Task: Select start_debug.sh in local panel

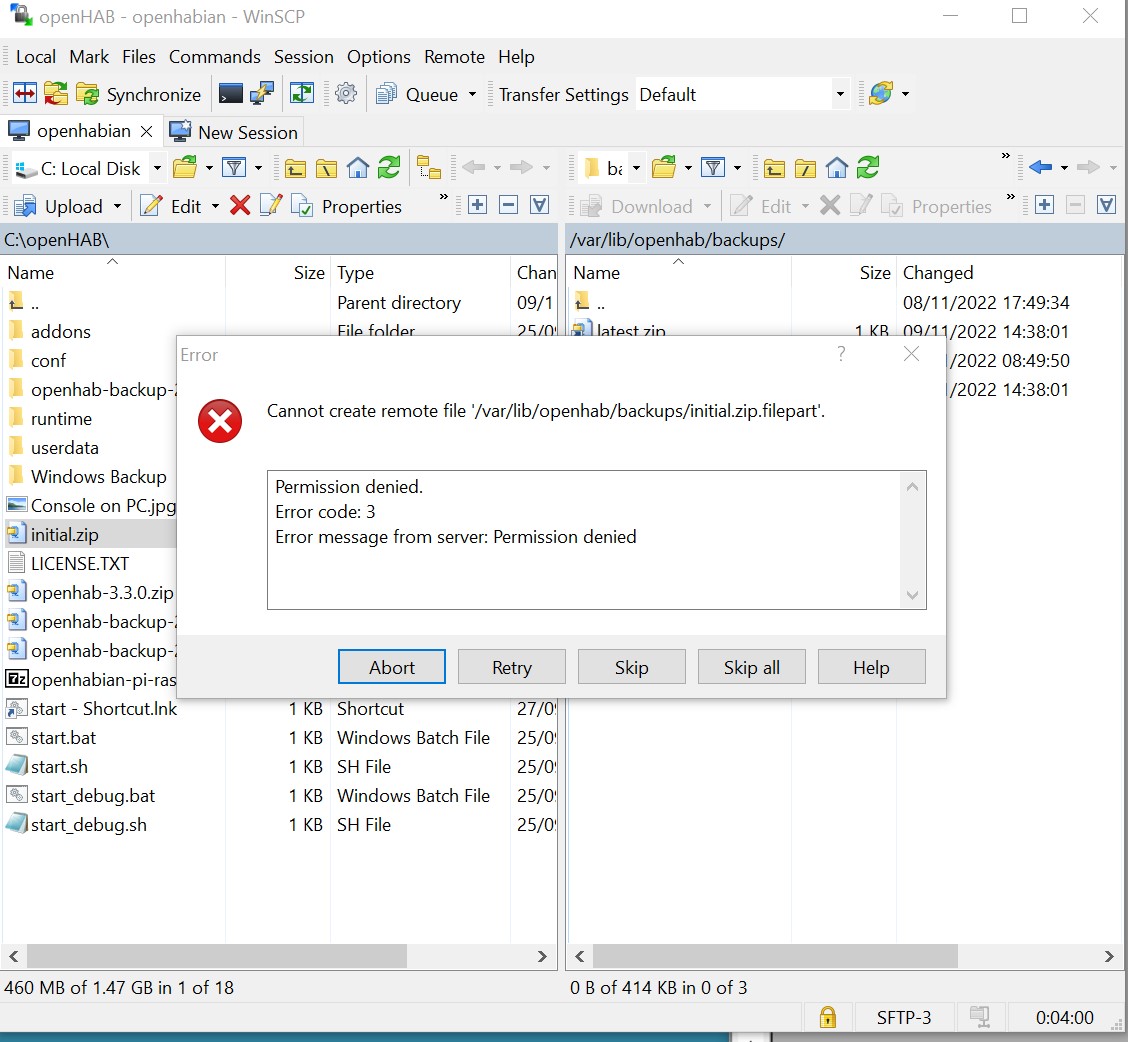Action: point(88,825)
